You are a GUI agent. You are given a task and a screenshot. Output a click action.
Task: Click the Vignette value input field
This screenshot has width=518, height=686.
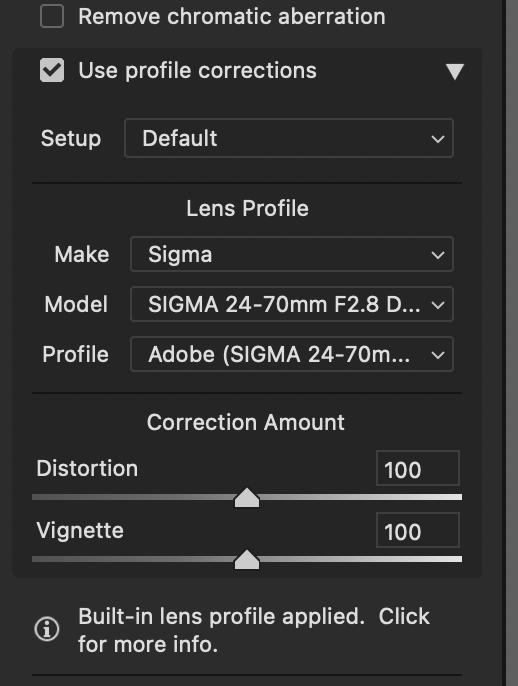(418, 531)
